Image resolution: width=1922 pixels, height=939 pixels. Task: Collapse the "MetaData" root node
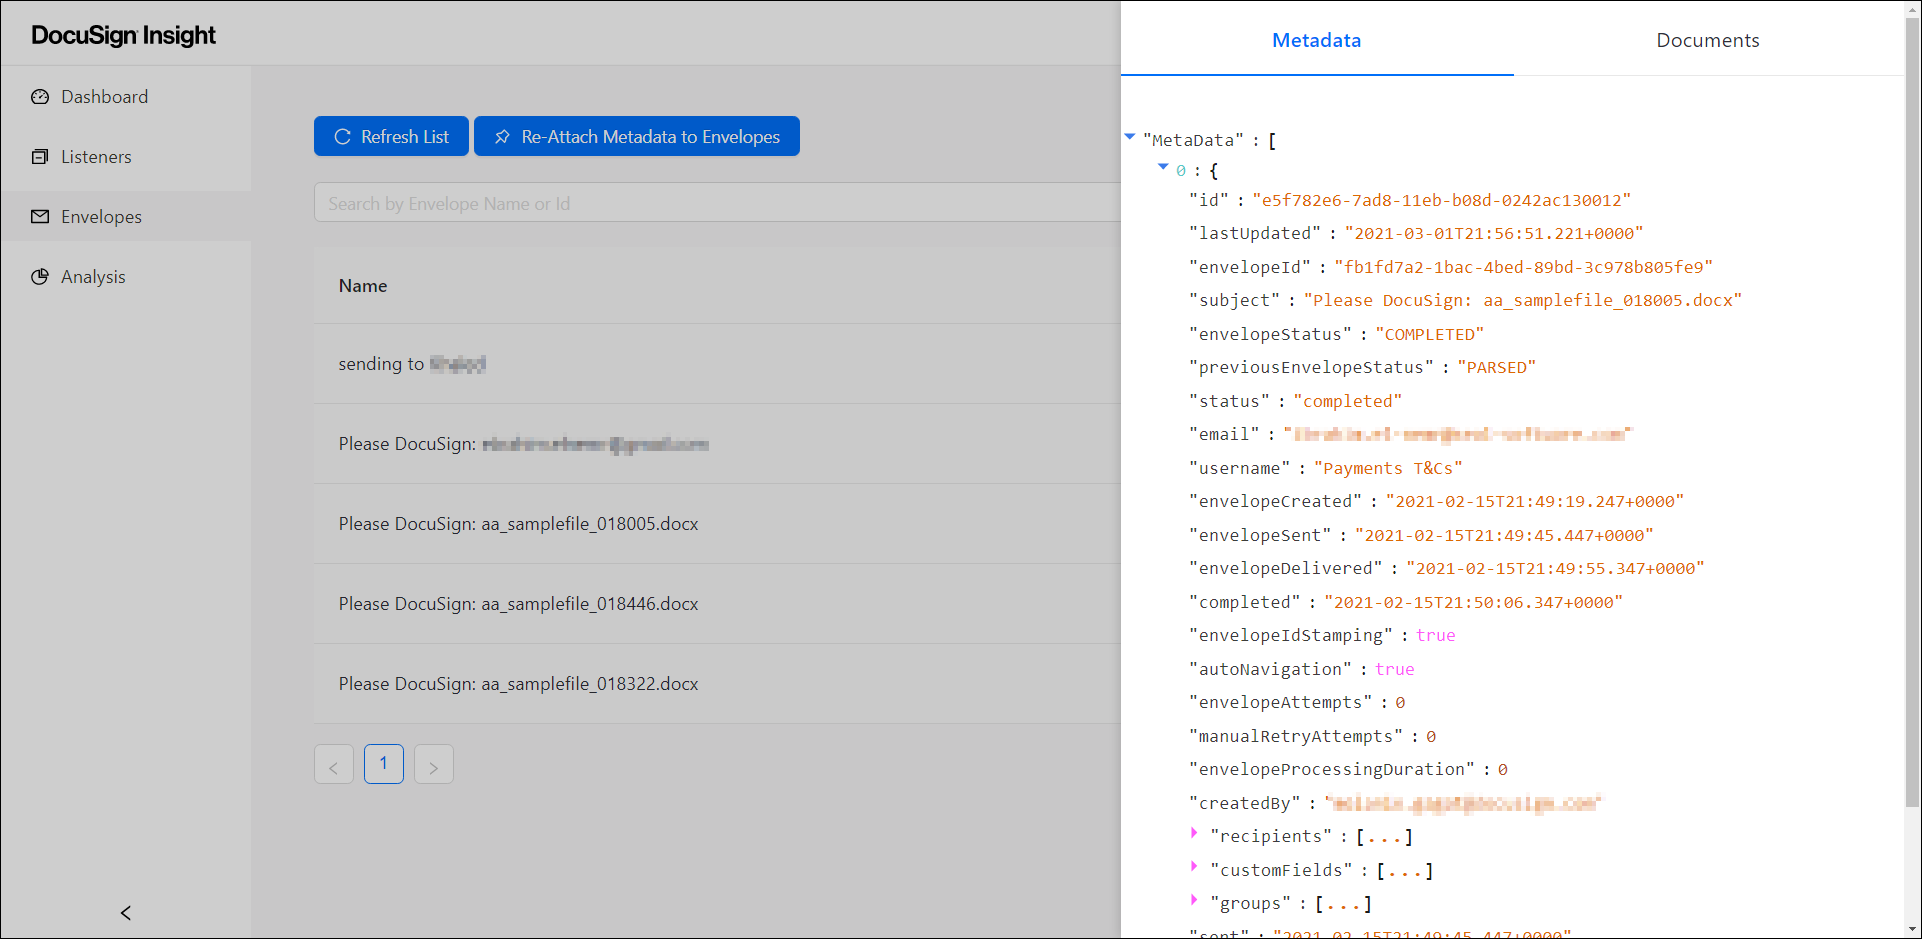coord(1130,137)
